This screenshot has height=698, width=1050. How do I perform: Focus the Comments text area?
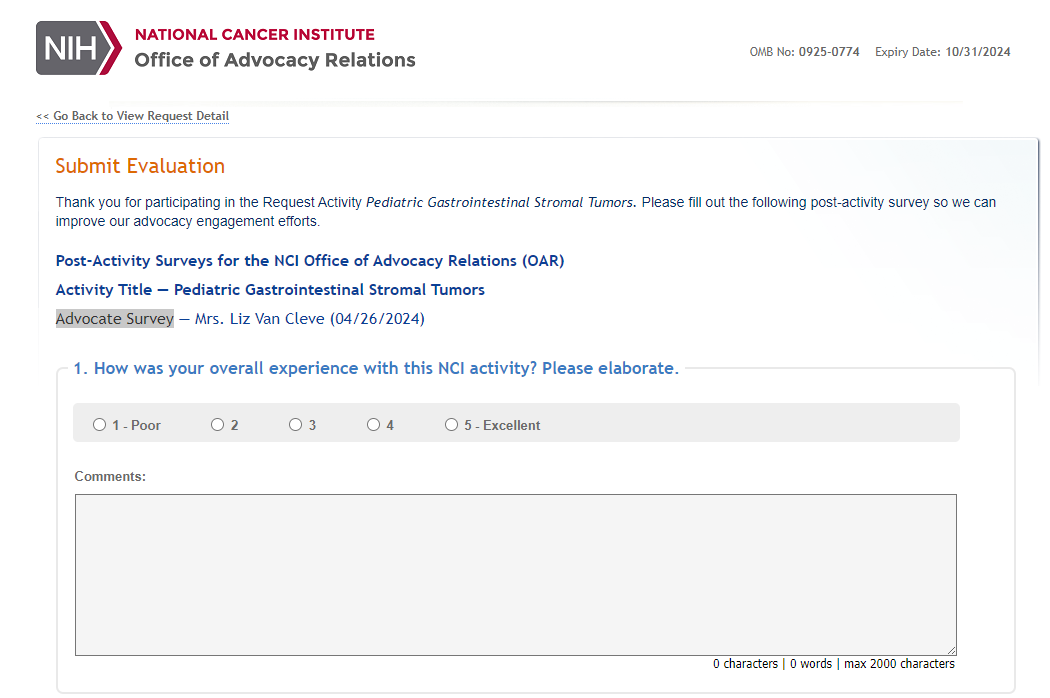click(x=515, y=574)
